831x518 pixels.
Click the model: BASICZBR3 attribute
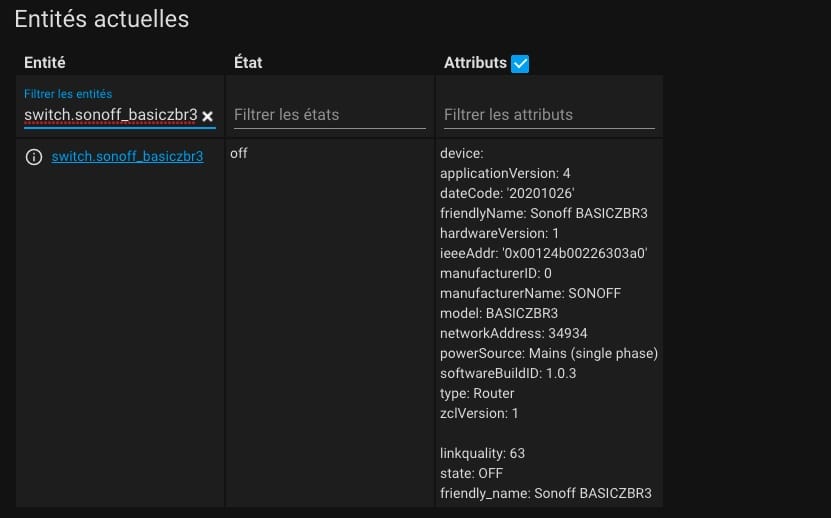[x=499, y=313]
